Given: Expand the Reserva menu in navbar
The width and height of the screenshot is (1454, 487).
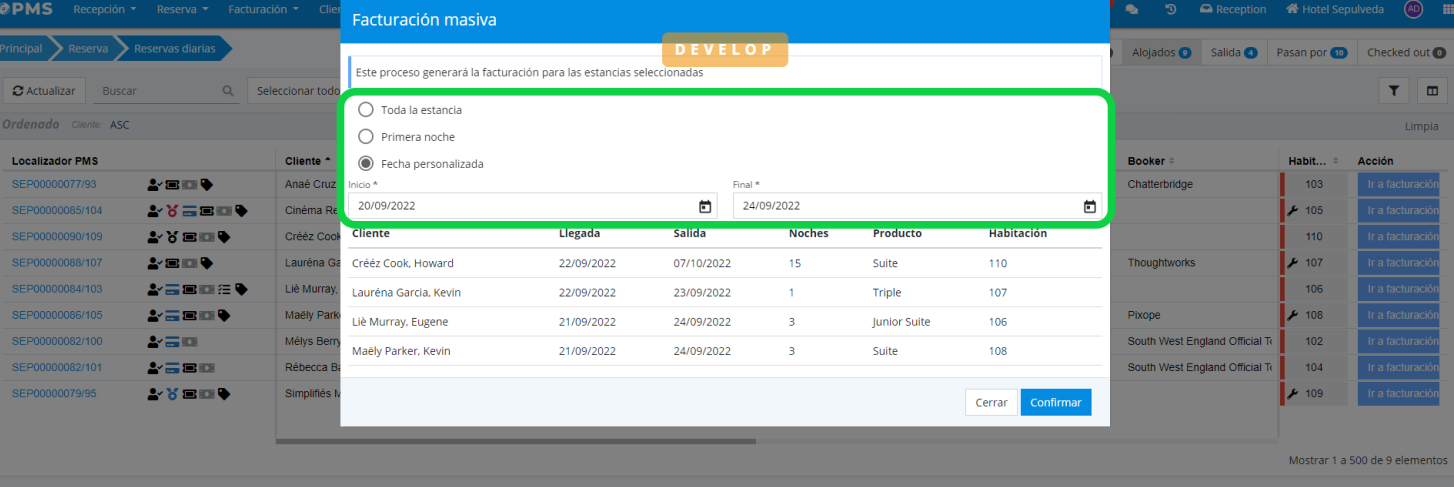Looking at the screenshot, I should click(x=182, y=9).
